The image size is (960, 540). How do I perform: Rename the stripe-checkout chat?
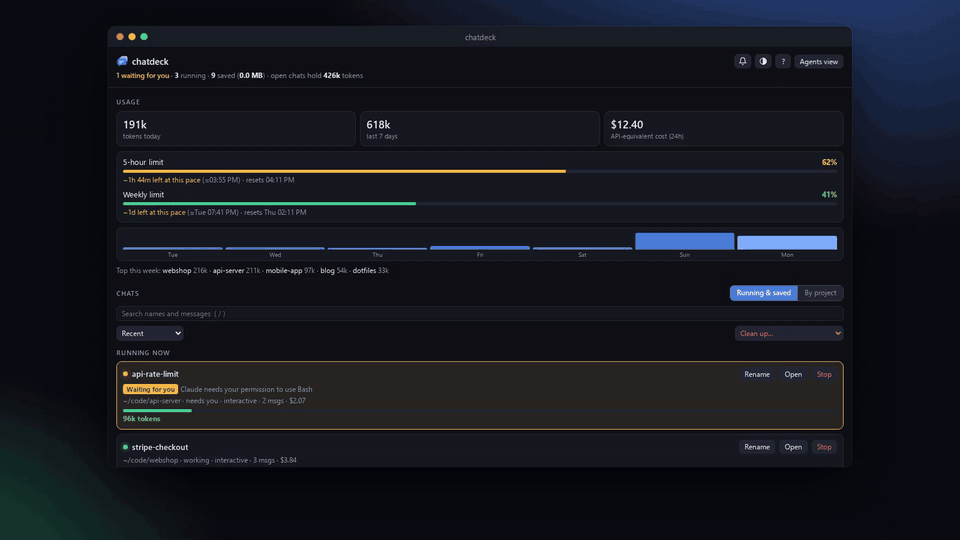pos(757,447)
